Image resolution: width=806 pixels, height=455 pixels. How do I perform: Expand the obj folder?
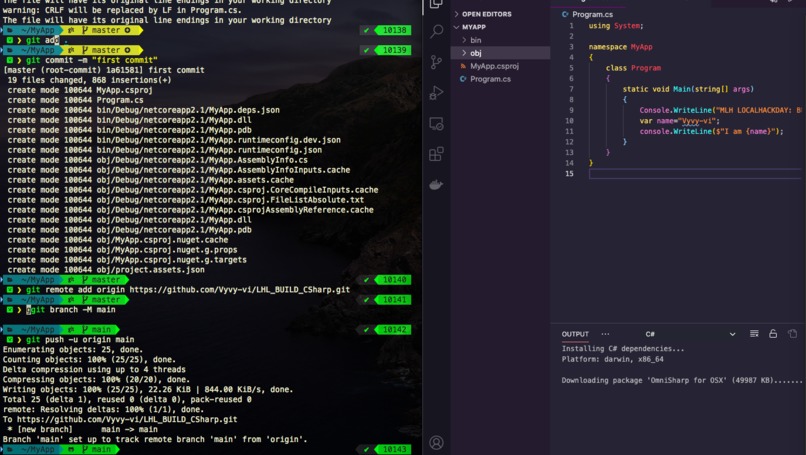click(x=500, y=53)
